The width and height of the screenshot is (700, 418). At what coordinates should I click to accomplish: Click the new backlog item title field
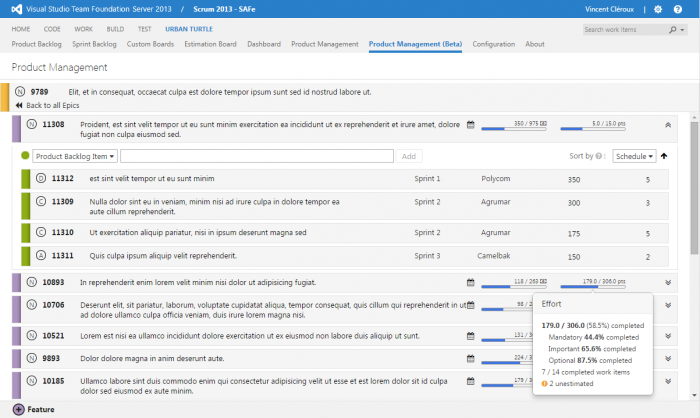[x=257, y=156]
